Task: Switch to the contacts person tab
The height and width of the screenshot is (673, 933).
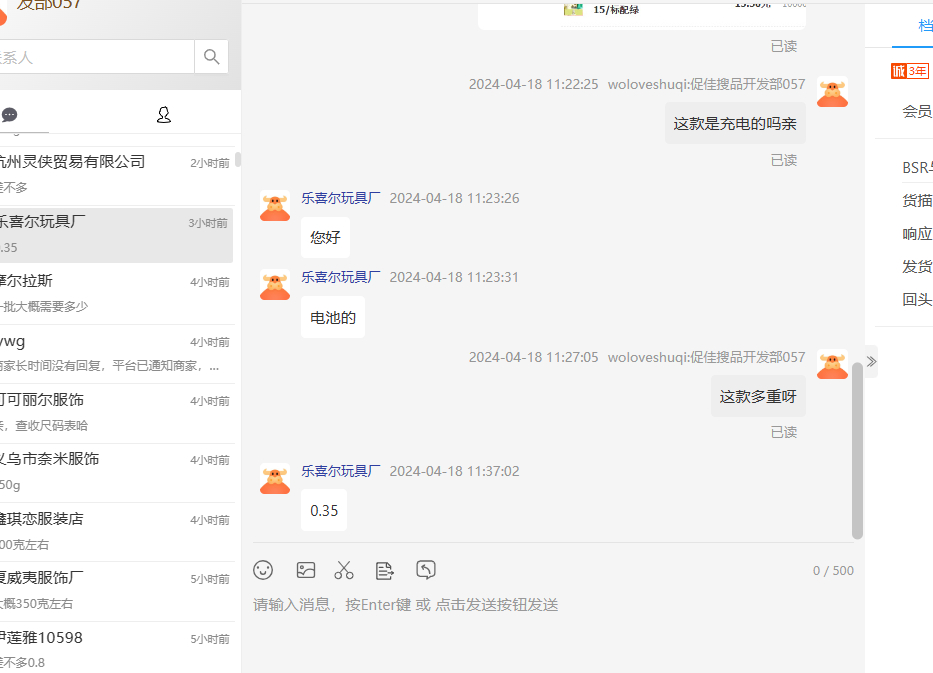Action: tap(164, 115)
